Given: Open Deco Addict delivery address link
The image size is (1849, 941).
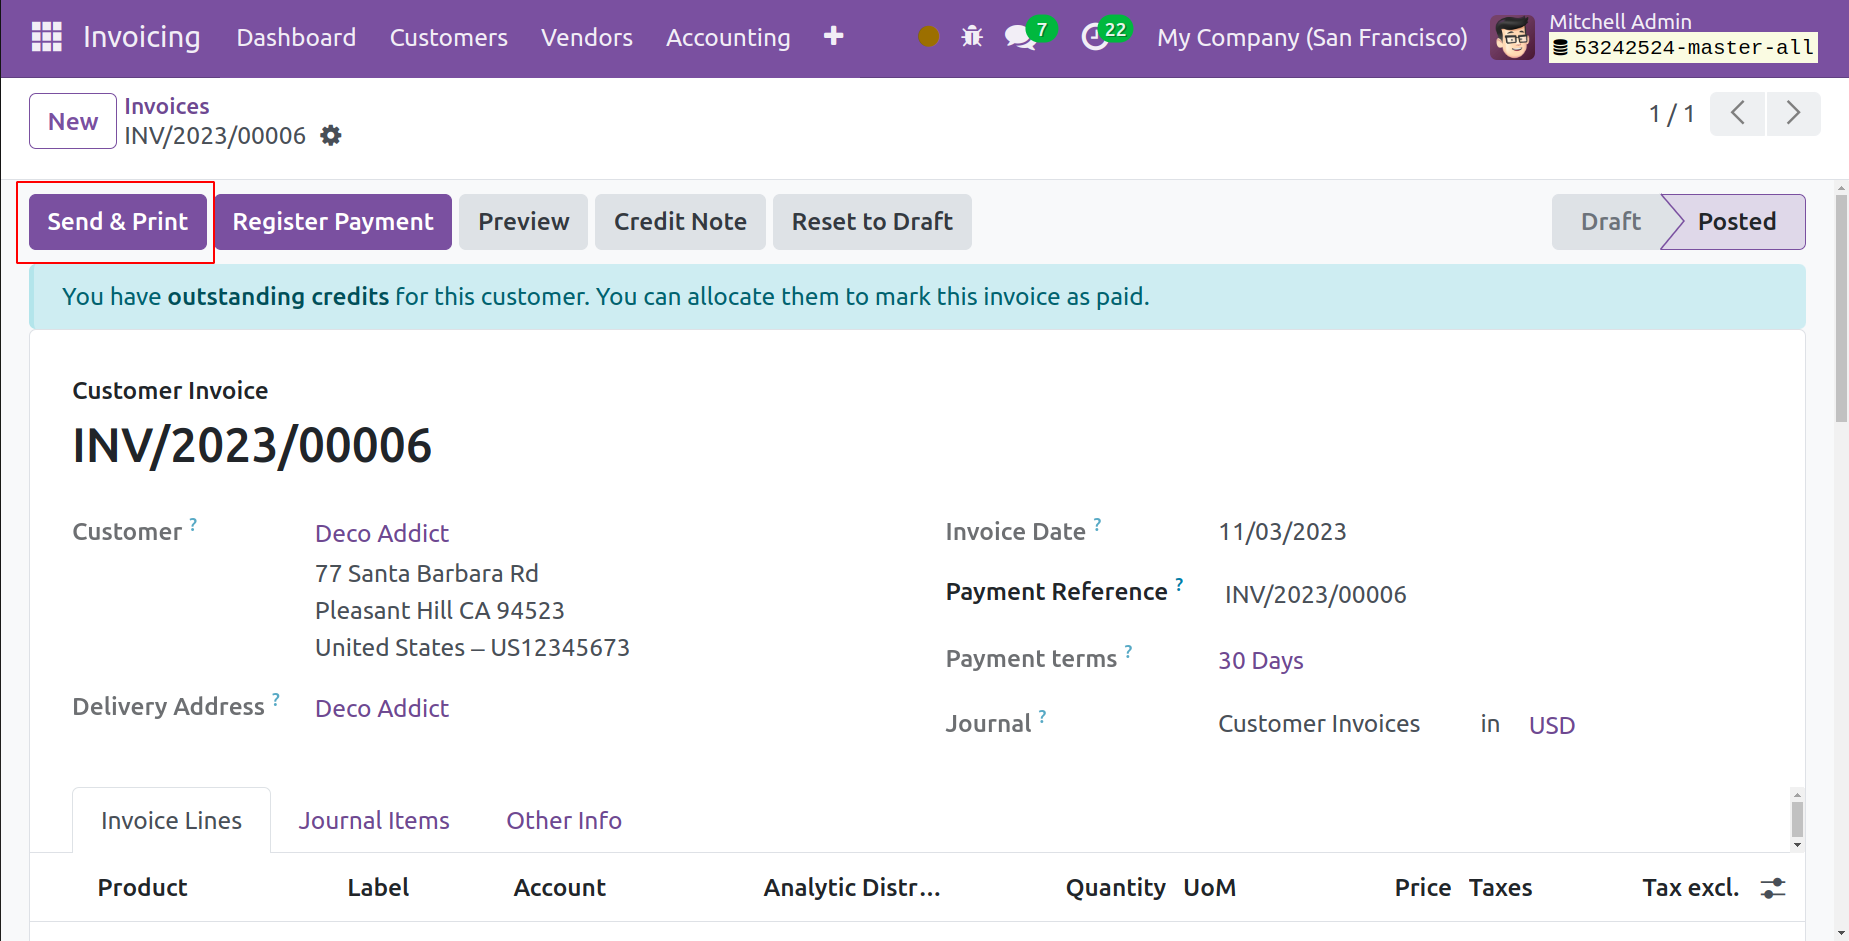Looking at the screenshot, I should 382,708.
